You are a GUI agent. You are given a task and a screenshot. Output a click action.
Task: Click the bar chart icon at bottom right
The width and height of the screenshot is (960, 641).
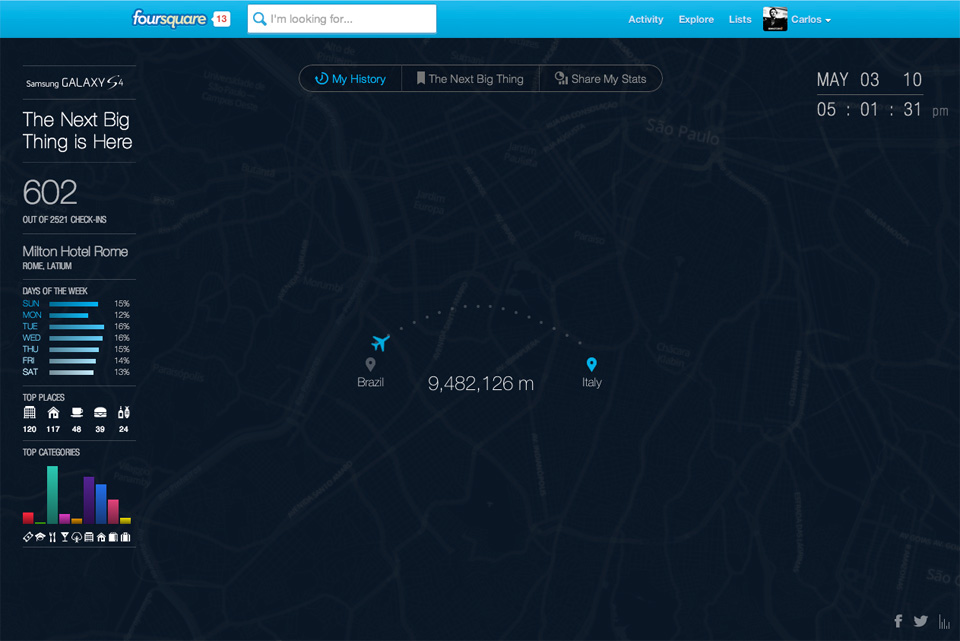[942, 621]
